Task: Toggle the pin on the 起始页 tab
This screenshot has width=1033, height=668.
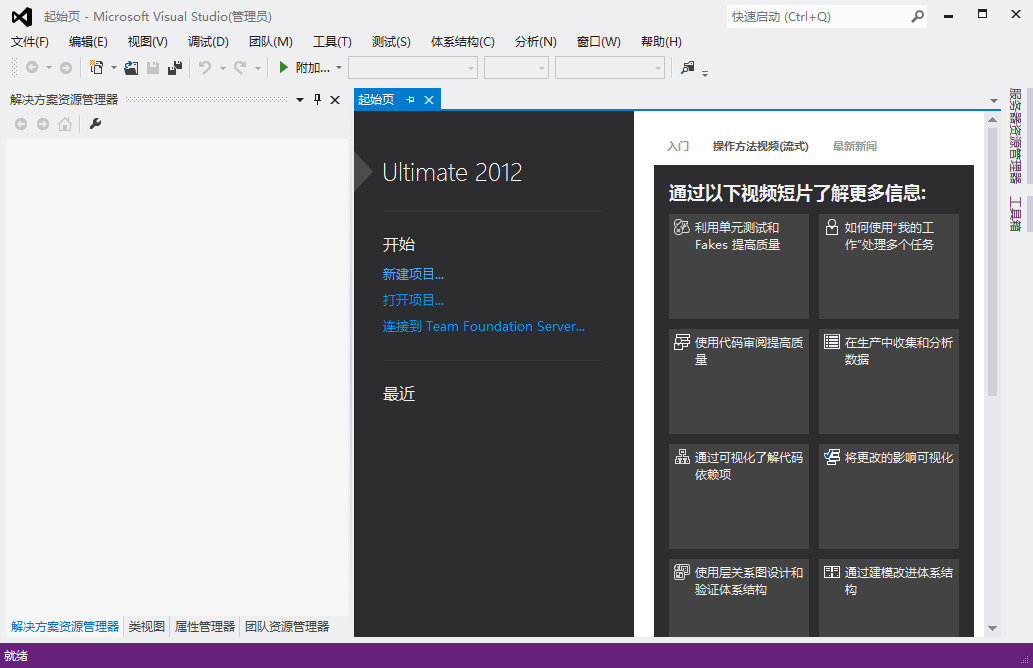Action: point(410,99)
